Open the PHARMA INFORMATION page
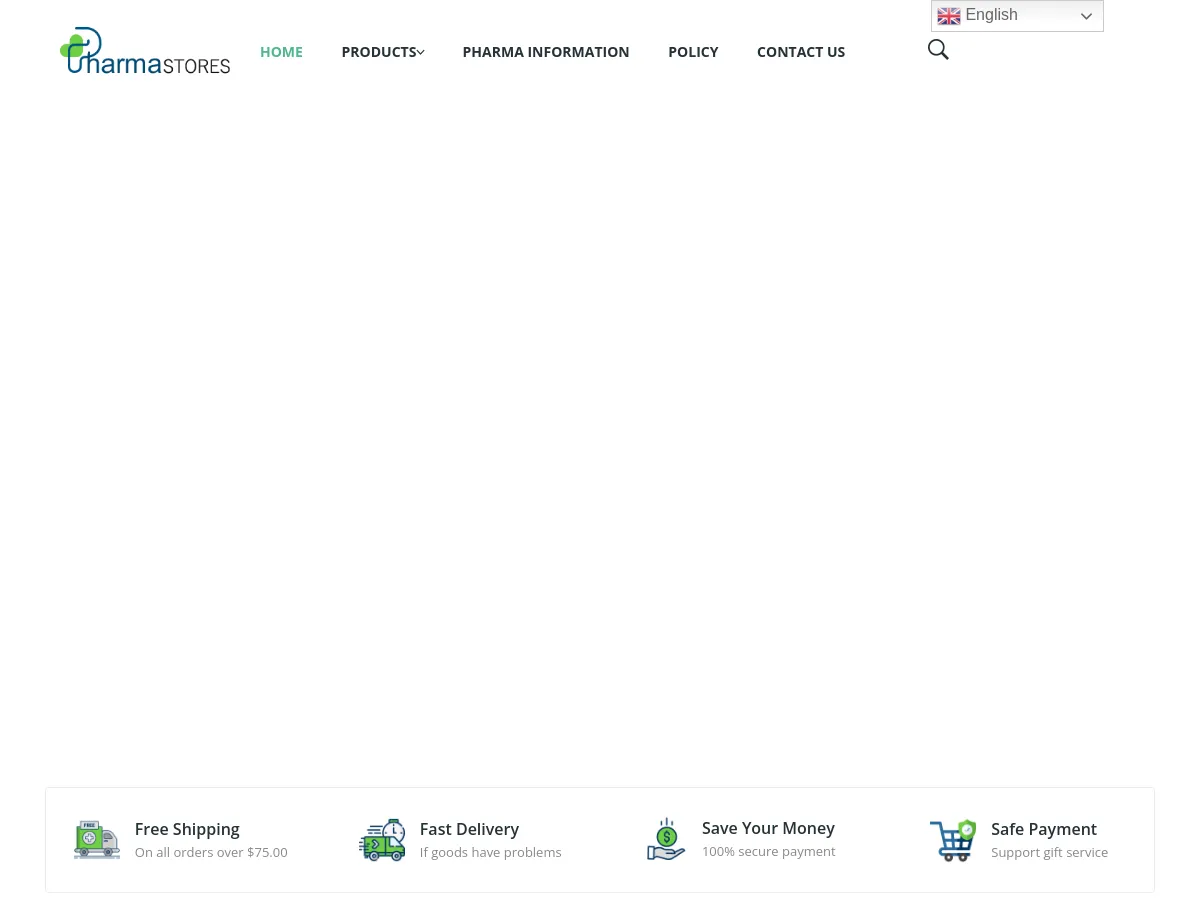The width and height of the screenshot is (1200, 900). 545,51
